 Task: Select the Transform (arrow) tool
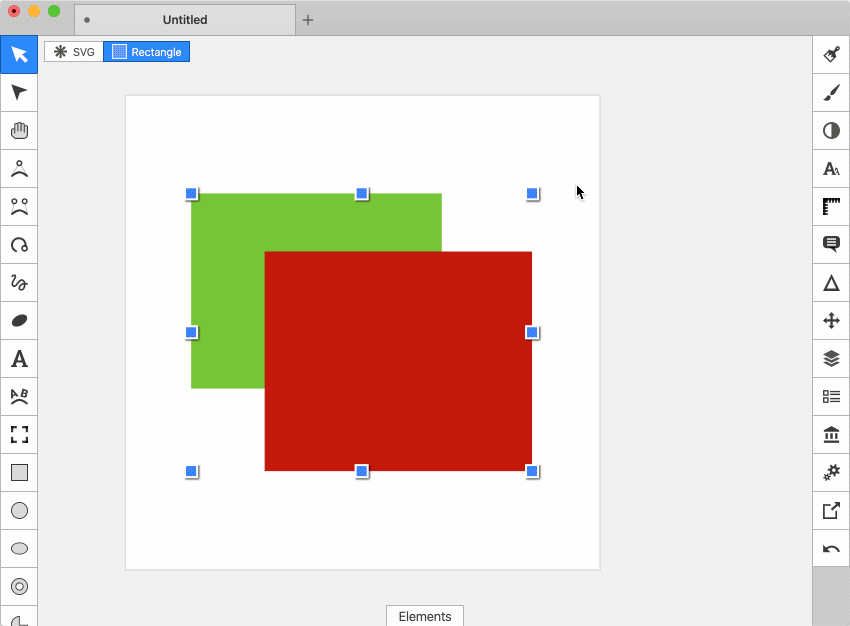tap(19, 54)
